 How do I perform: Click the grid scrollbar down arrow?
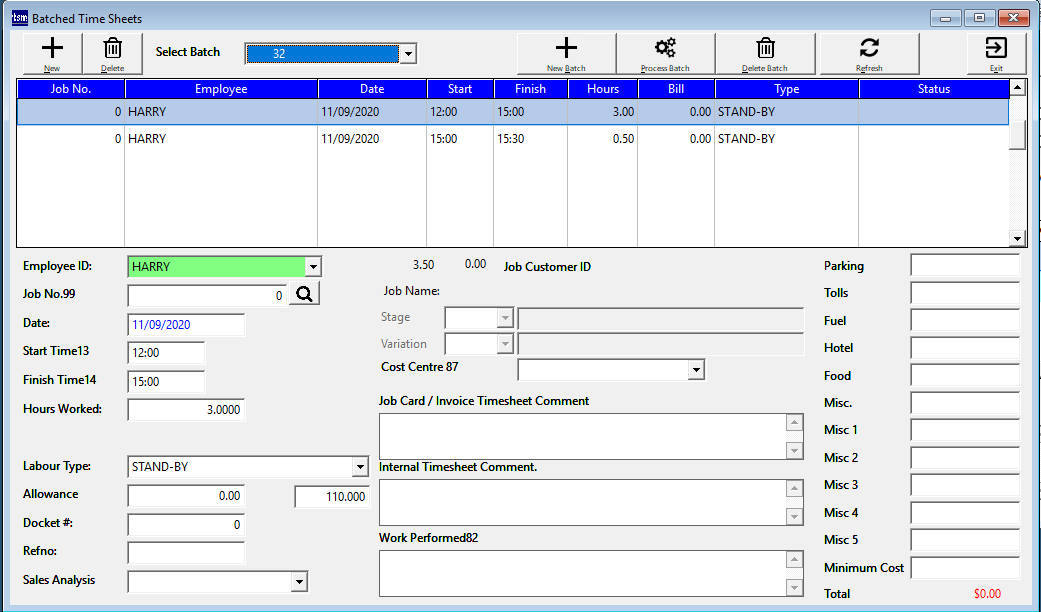pos(1018,237)
